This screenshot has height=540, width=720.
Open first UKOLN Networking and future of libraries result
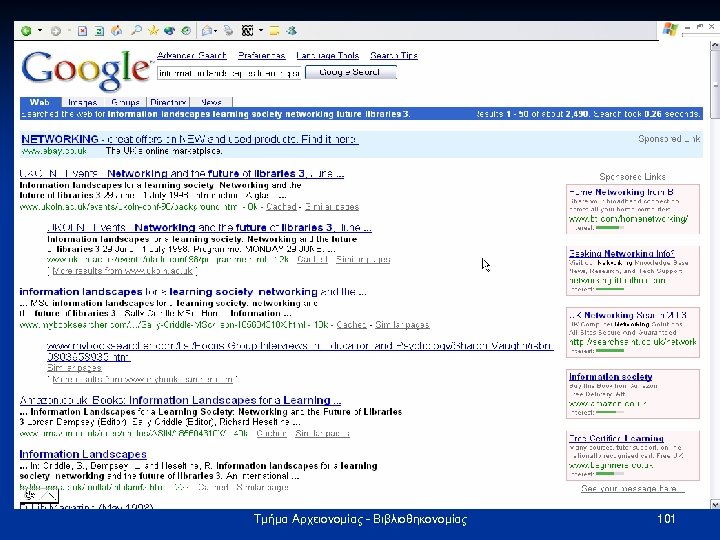point(182,174)
